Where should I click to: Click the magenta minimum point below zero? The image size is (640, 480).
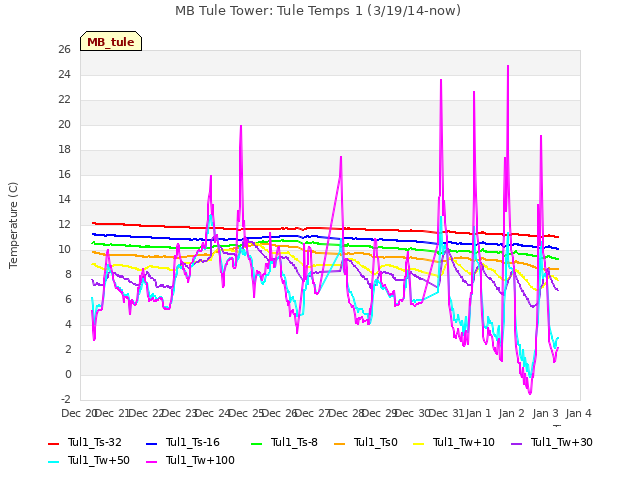click(x=530, y=393)
